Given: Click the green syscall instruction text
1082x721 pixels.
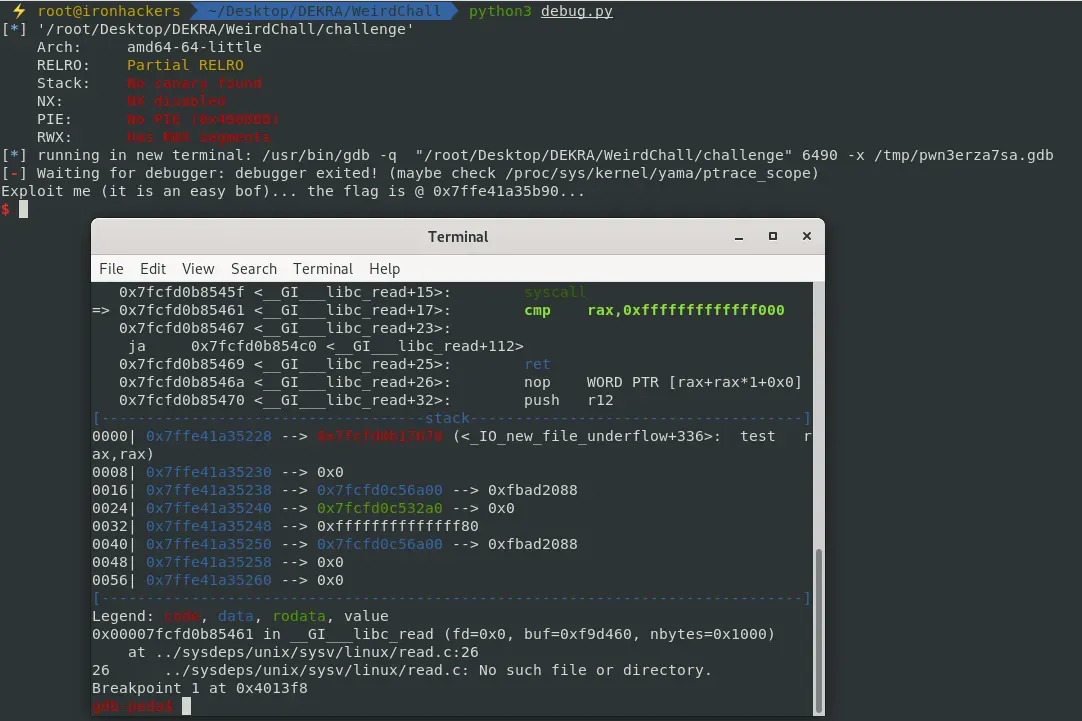Looking at the screenshot, I should [555, 292].
